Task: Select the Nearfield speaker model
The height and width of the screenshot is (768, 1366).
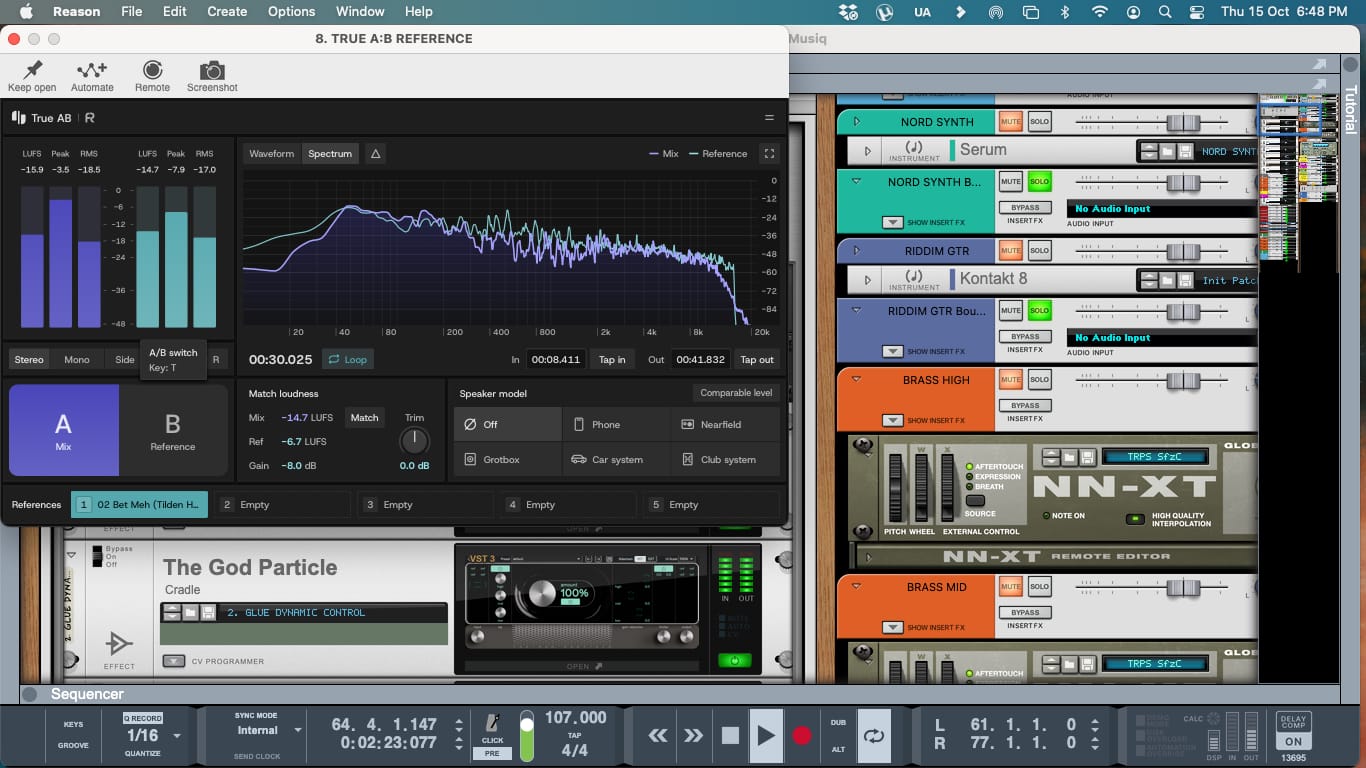Action: pyautogui.click(x=726, y=425)
